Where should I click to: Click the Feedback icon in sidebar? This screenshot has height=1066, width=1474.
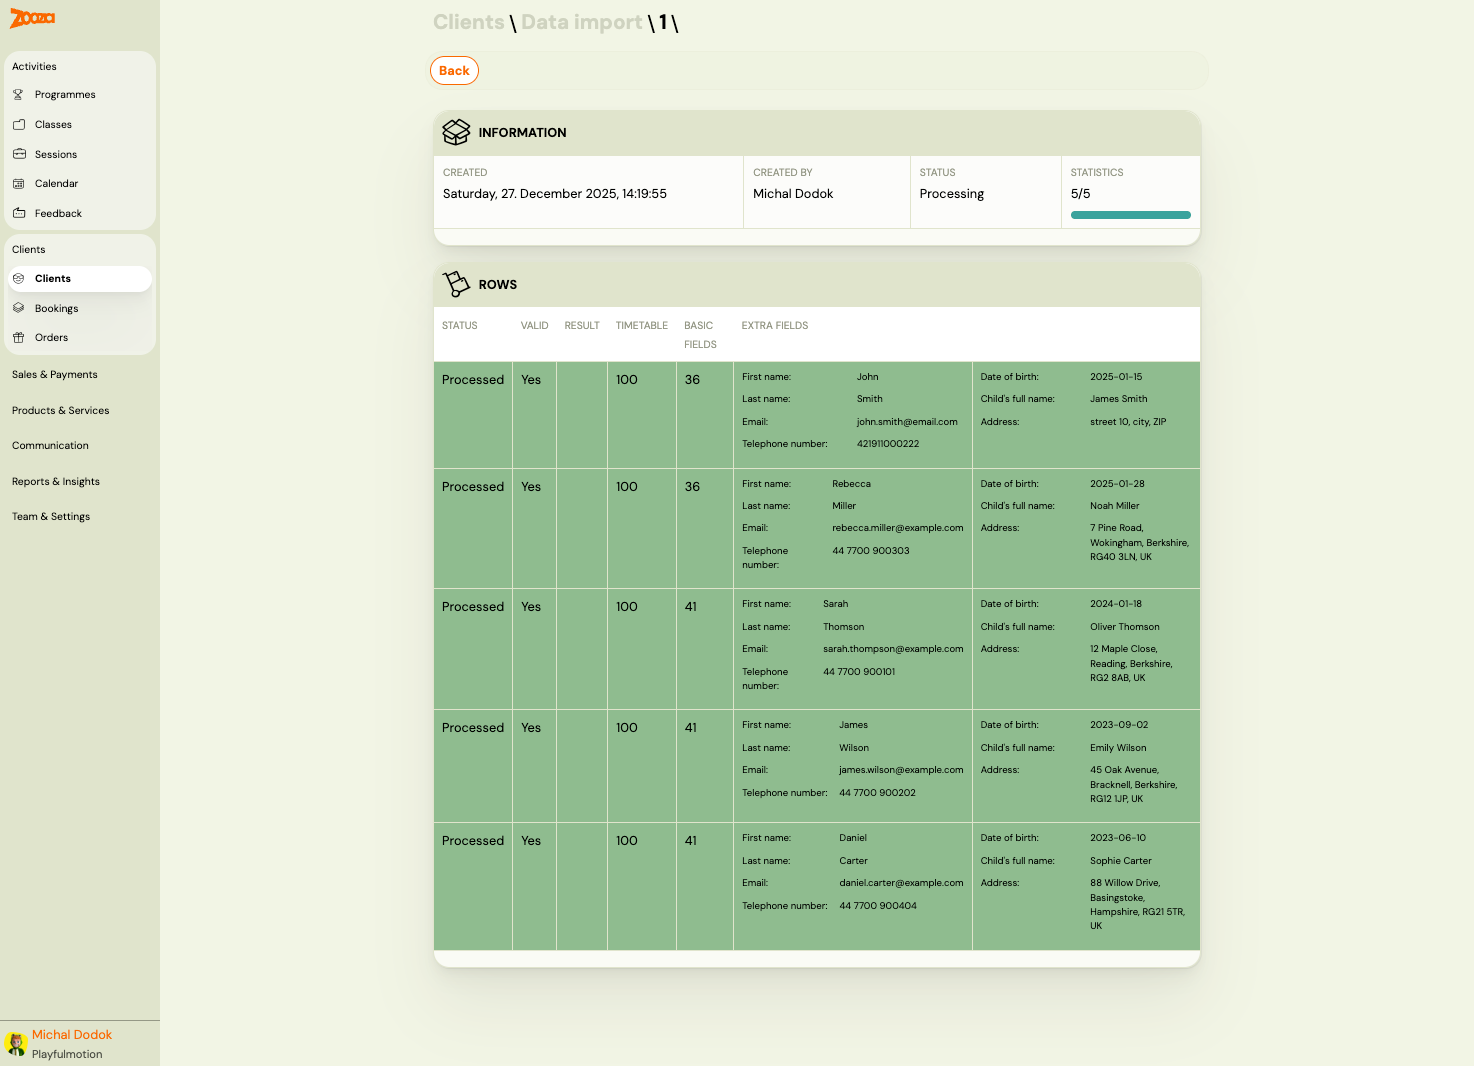pos(18,213)
